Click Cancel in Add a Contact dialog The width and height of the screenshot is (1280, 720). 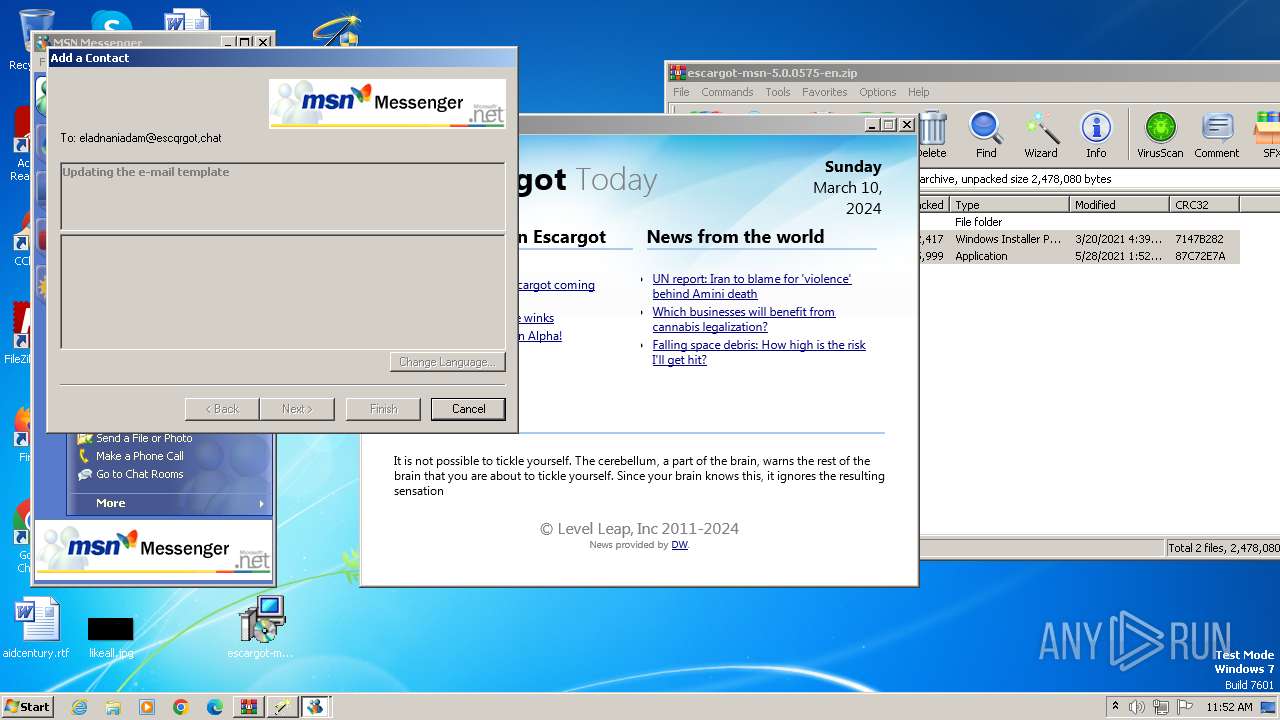[x=468, y=409]
